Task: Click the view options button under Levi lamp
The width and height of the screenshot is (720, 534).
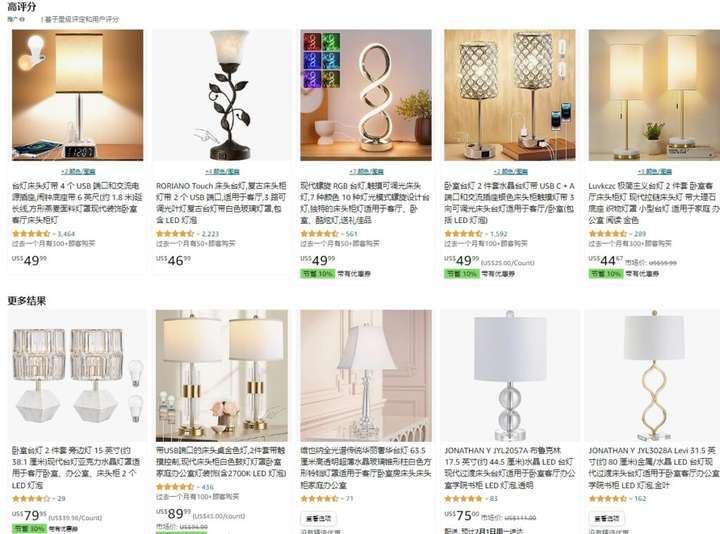Action: (x=607, y=518)
